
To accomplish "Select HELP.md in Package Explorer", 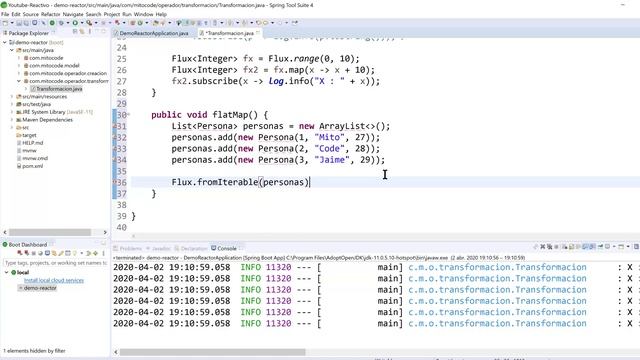I will click(x=32, y=143).
